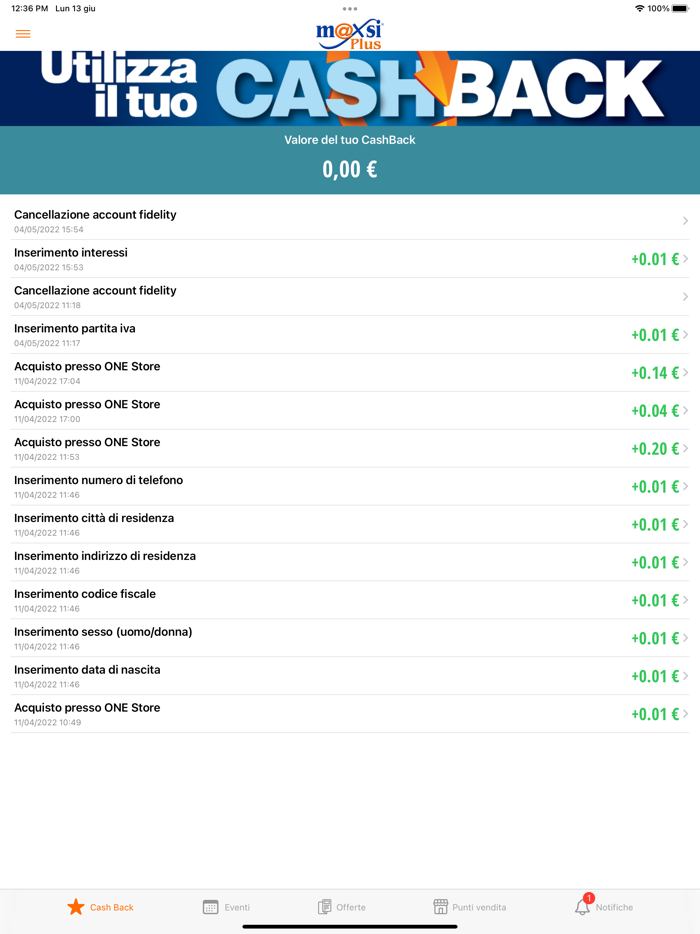Switch to the Notifiche tab label

click(614, 907)
